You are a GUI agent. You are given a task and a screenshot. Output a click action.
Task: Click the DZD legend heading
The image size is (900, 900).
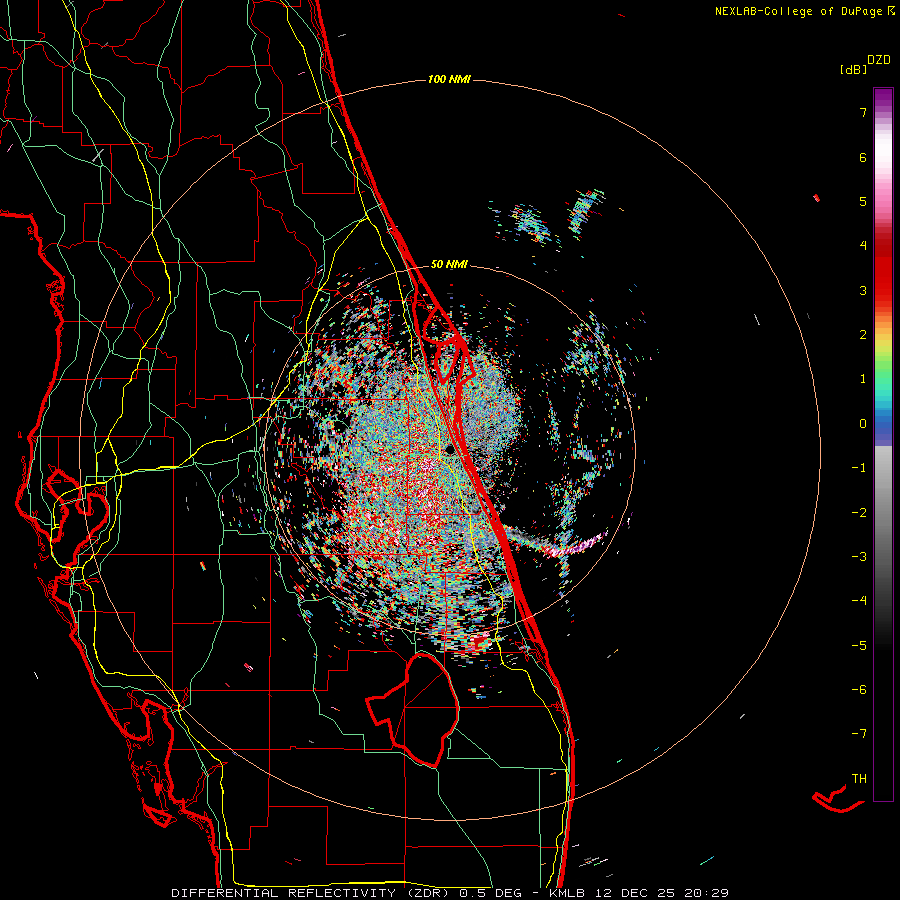click(x=879, y=60)
